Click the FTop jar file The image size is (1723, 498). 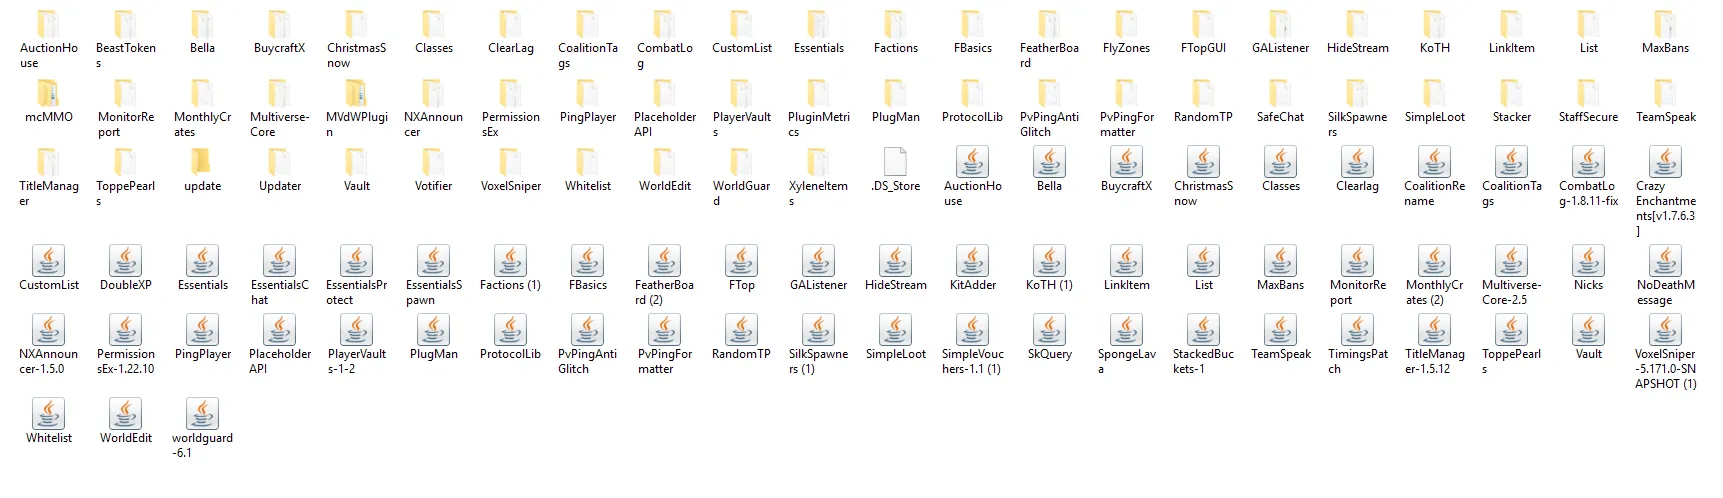pos(741,269)
